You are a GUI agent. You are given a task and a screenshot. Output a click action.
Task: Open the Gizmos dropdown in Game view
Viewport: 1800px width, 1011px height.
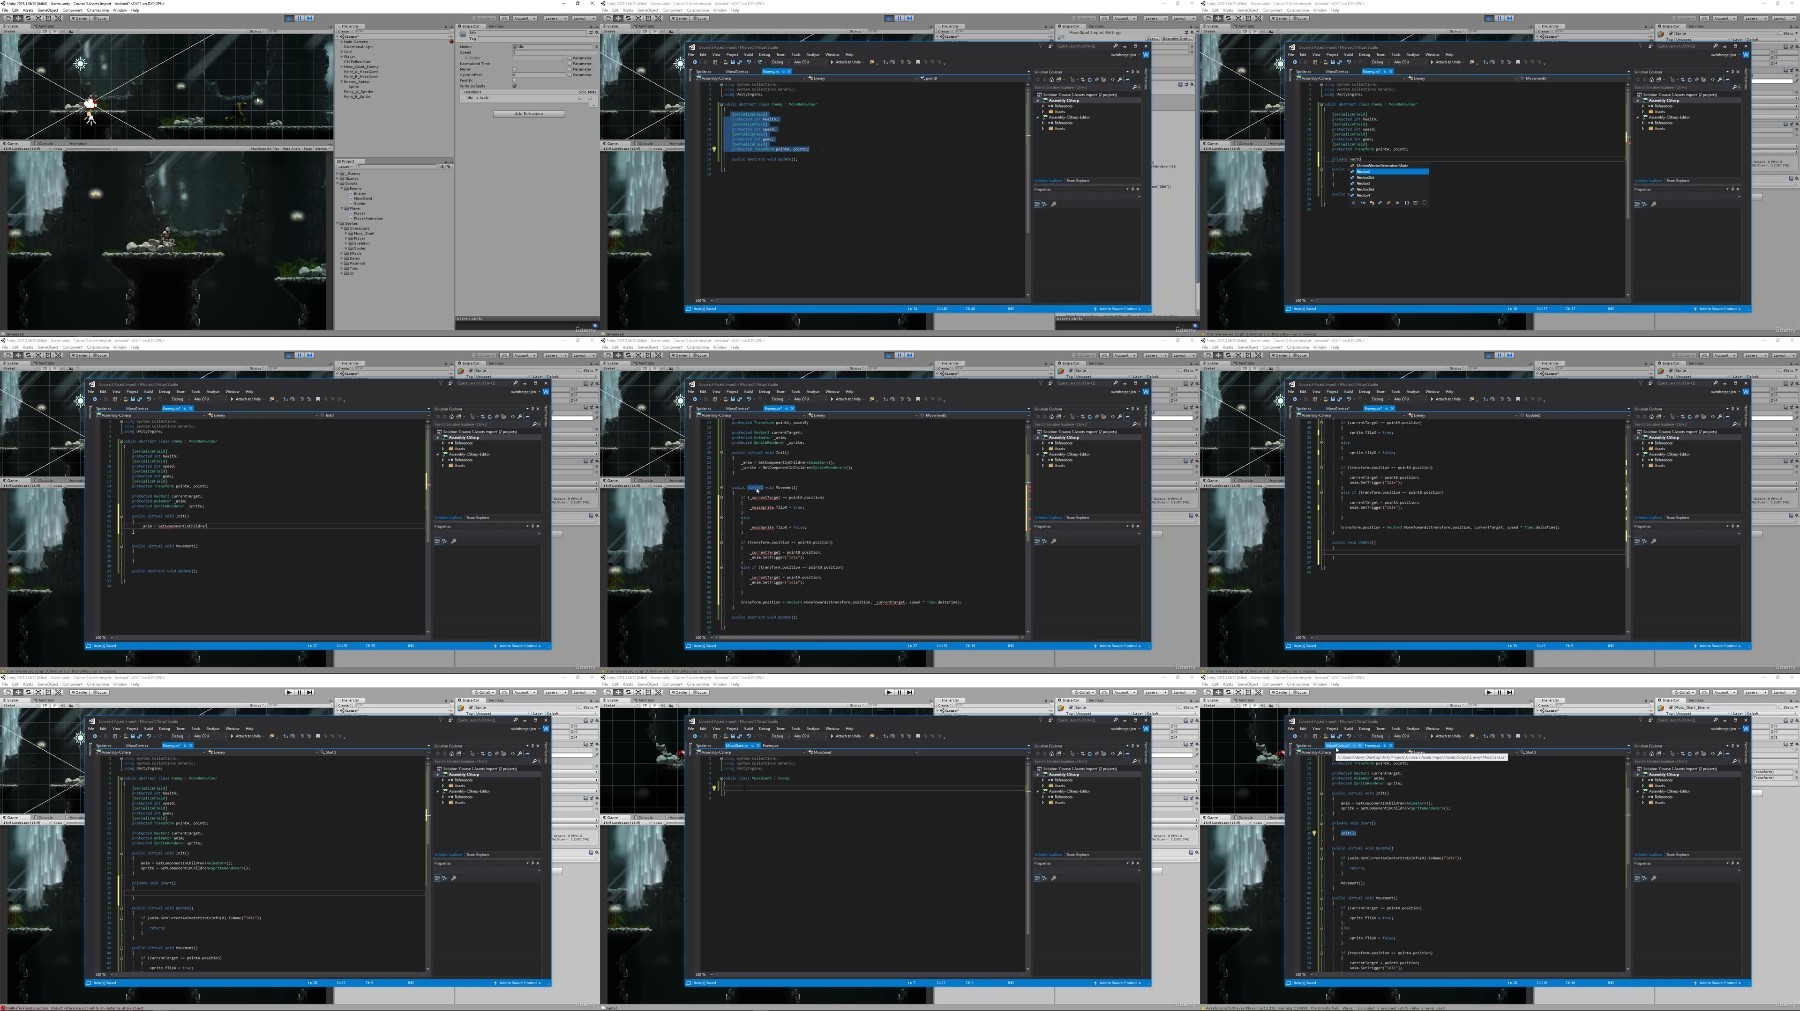click(x=322, y=148)
